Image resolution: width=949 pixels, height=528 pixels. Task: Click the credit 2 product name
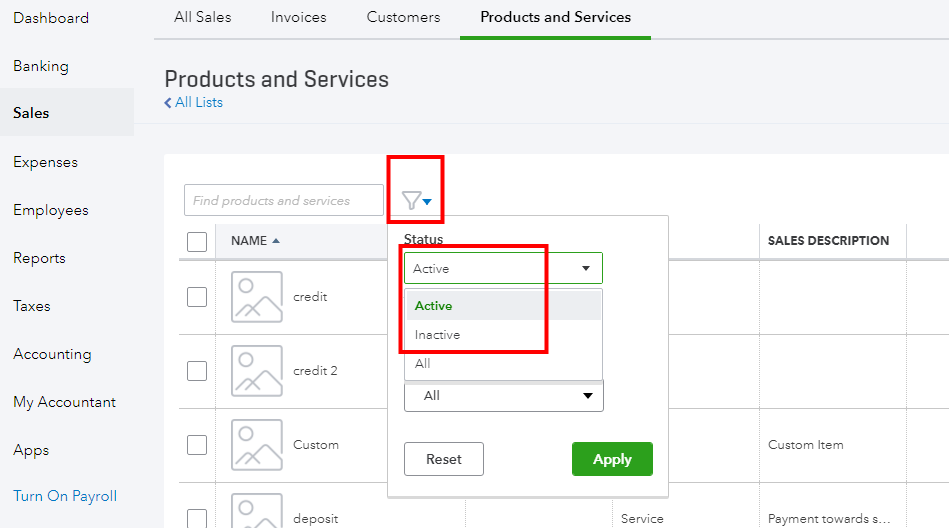click(x=315, y=371)
